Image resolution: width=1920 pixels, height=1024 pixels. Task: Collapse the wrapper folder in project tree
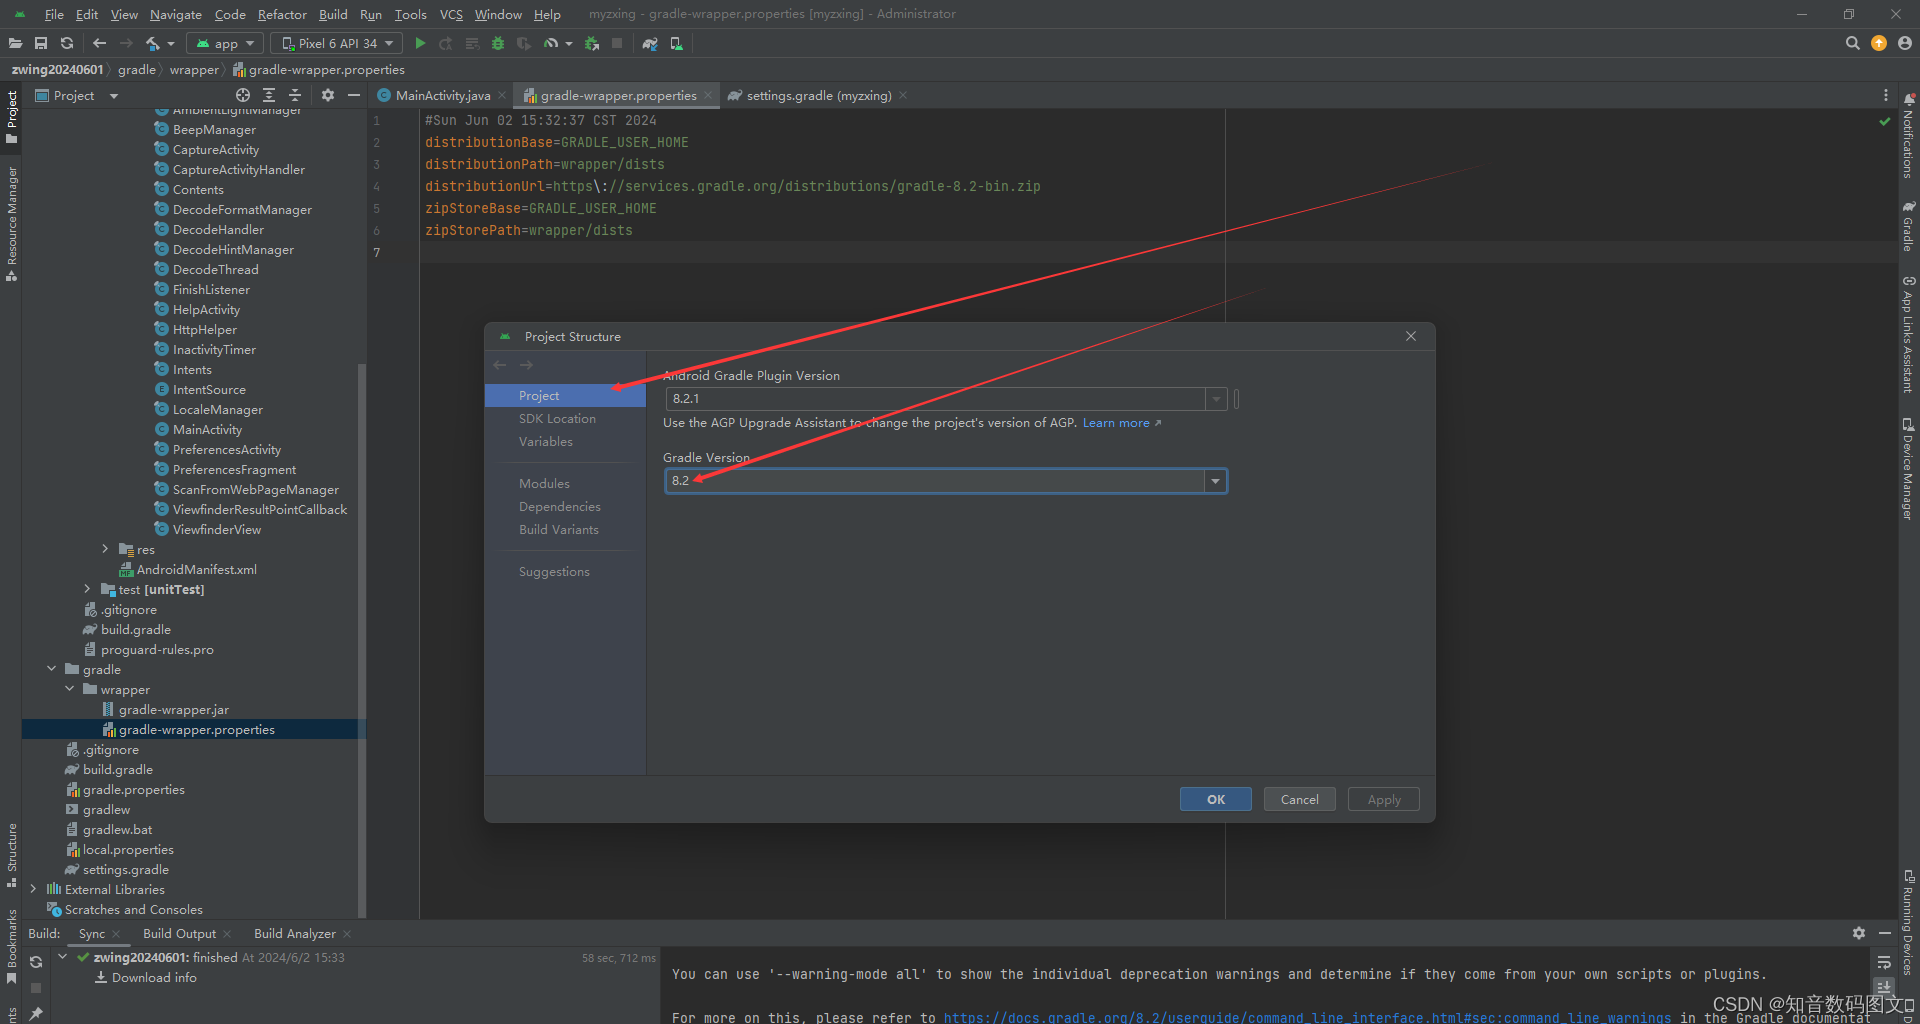click(69, 689)
